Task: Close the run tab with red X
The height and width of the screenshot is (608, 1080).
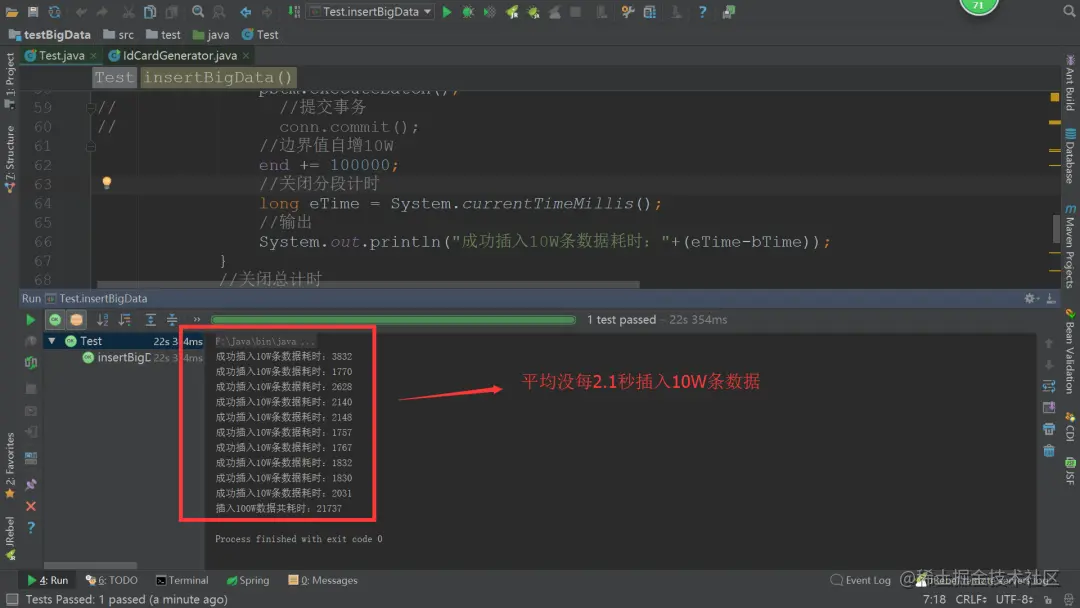Action: coord(31,506)
